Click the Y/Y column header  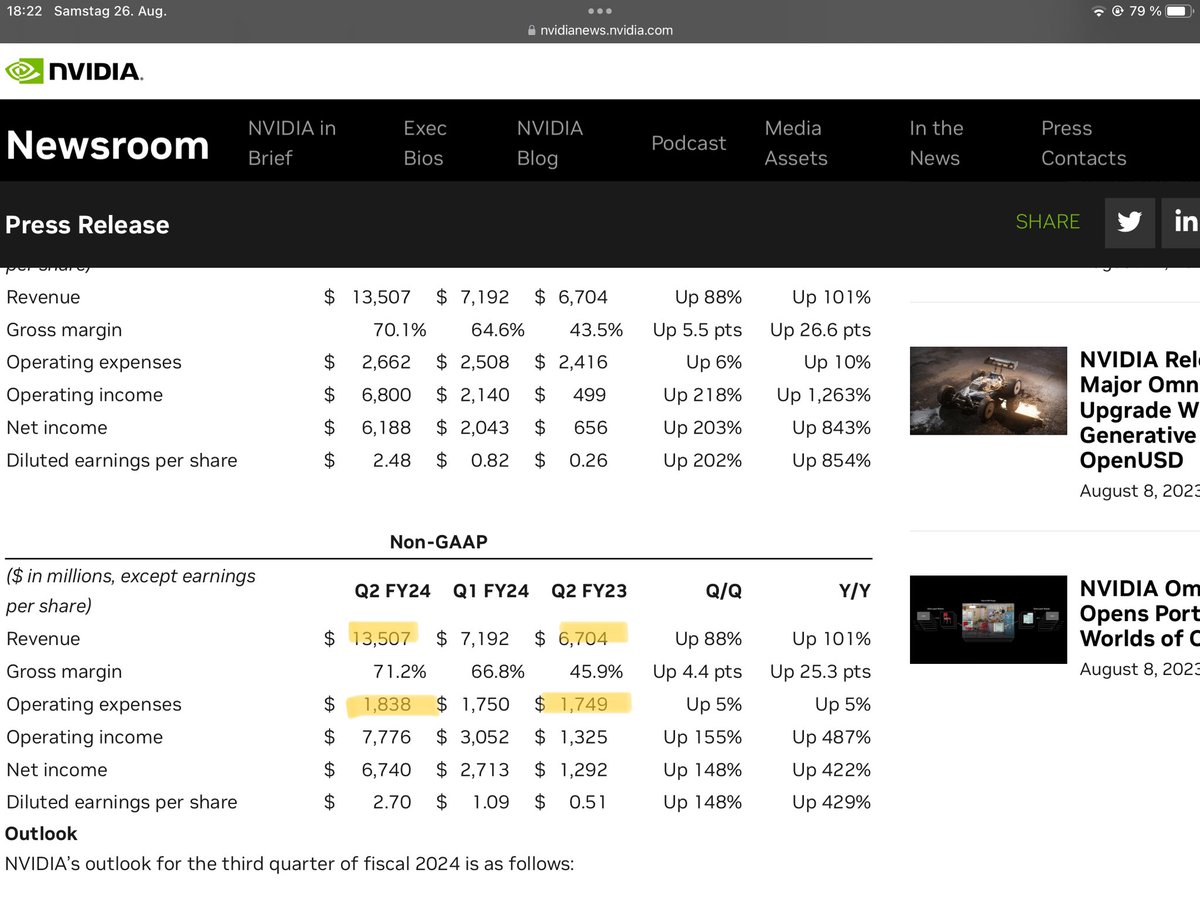click(x=855, y=591)
